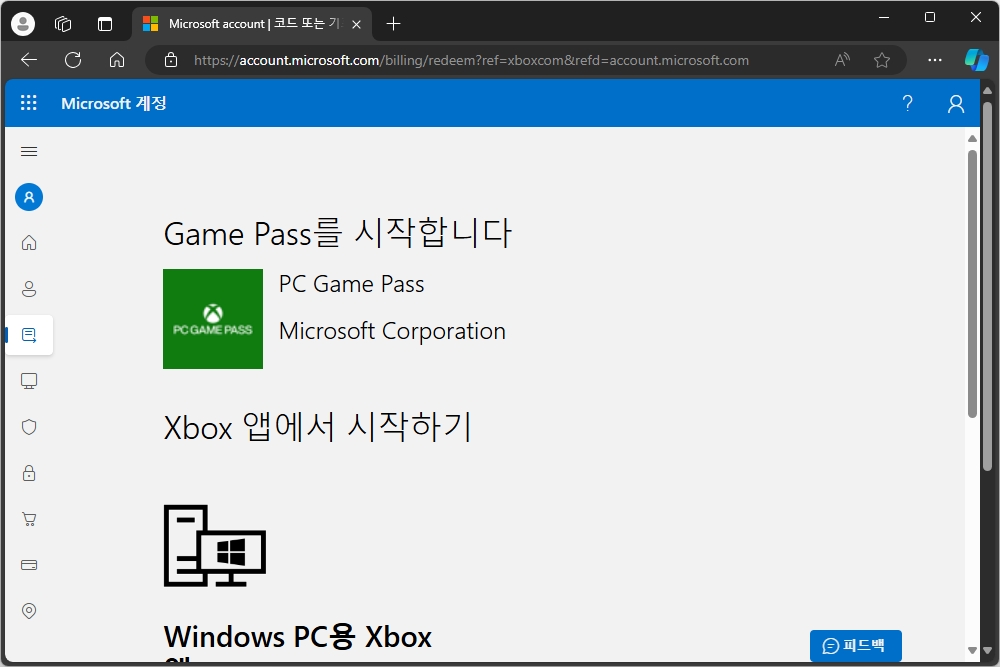Select the Microsoft account browser tab
This screenshot has width=1000, height=667.
pyautogui.click(x=253, y=24)
